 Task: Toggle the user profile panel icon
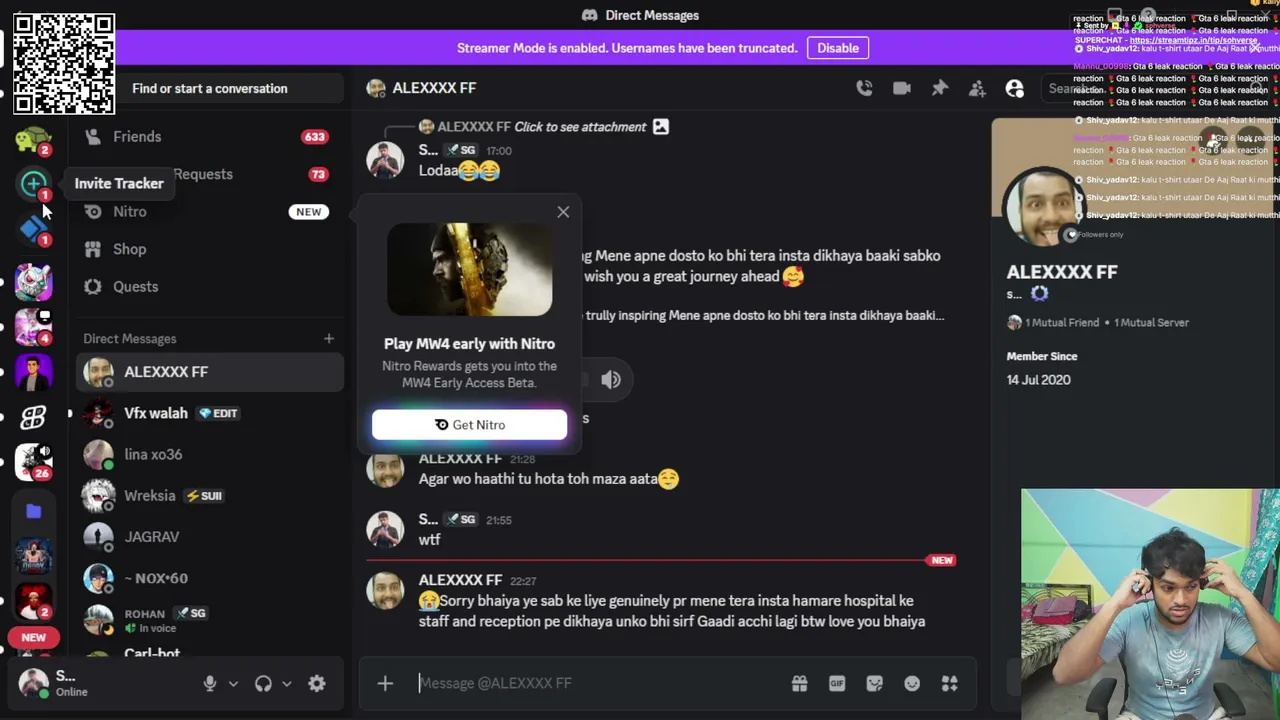click(1015, 89)
